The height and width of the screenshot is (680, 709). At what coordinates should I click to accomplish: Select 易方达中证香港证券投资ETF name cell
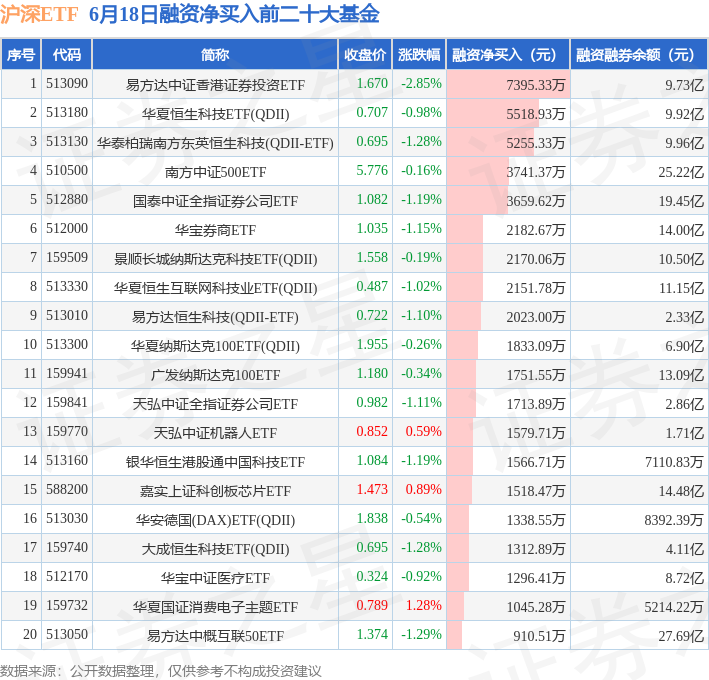pos(215,85)
